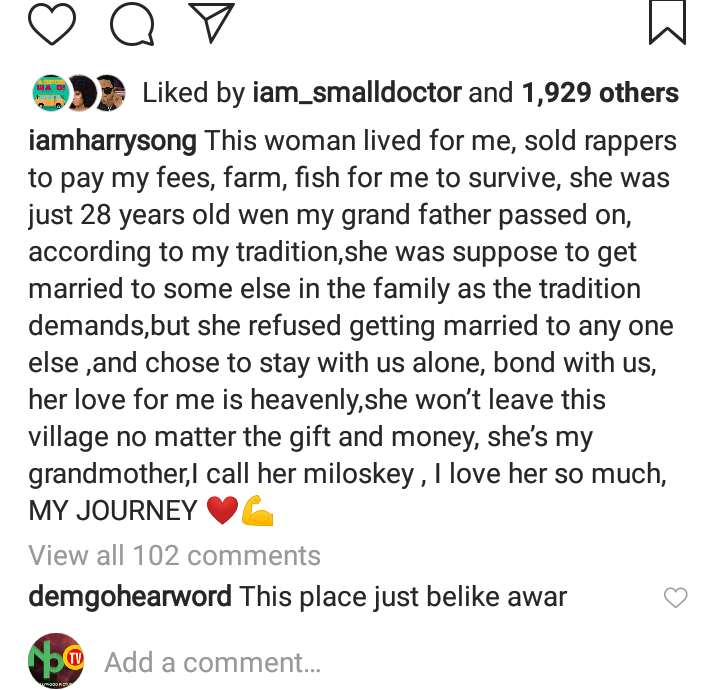720x690 pixels.
Task: Tap View all 102 comments
Action: pos(175,555)
